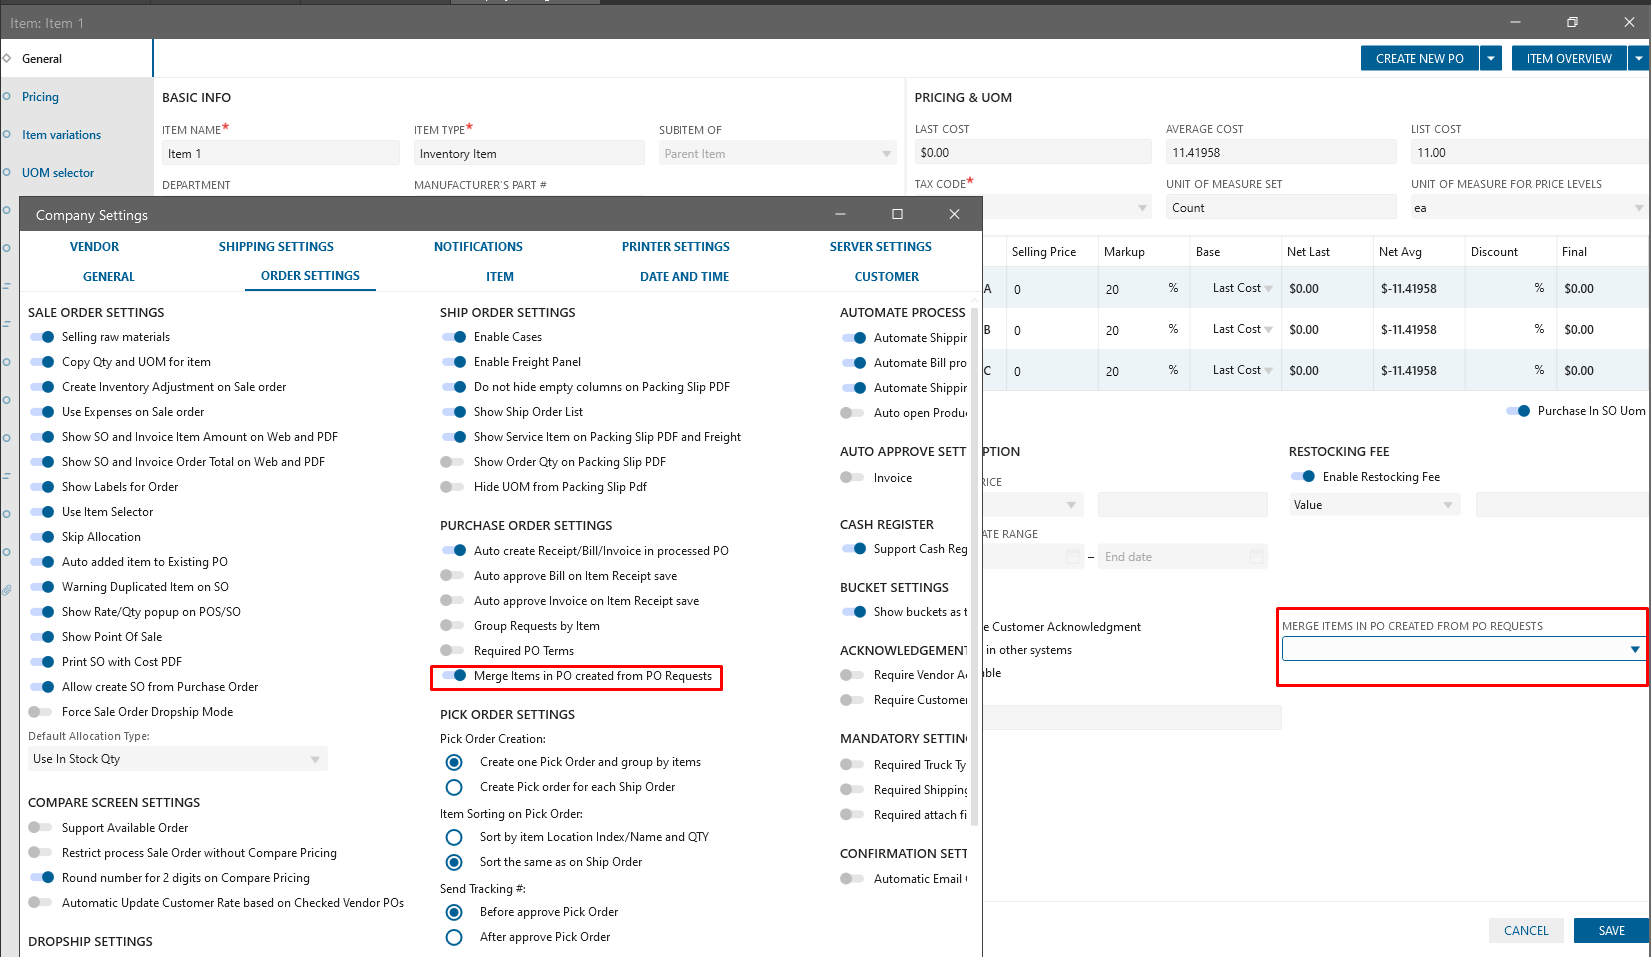This screenshot has height=957, width=1651.
Task: Open the Item Overview split arrow
Action: point(1639,59)
